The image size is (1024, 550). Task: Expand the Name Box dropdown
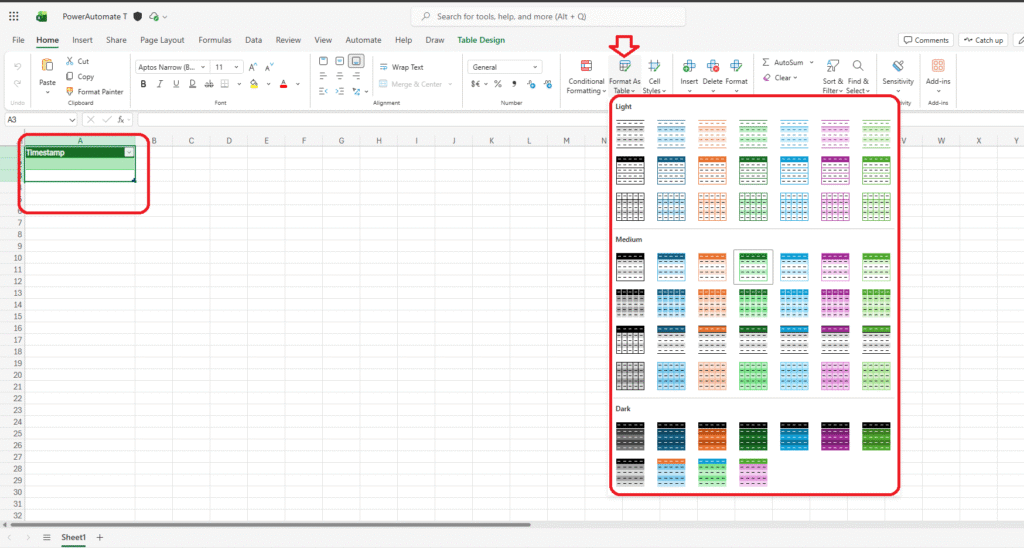point(72,120)
